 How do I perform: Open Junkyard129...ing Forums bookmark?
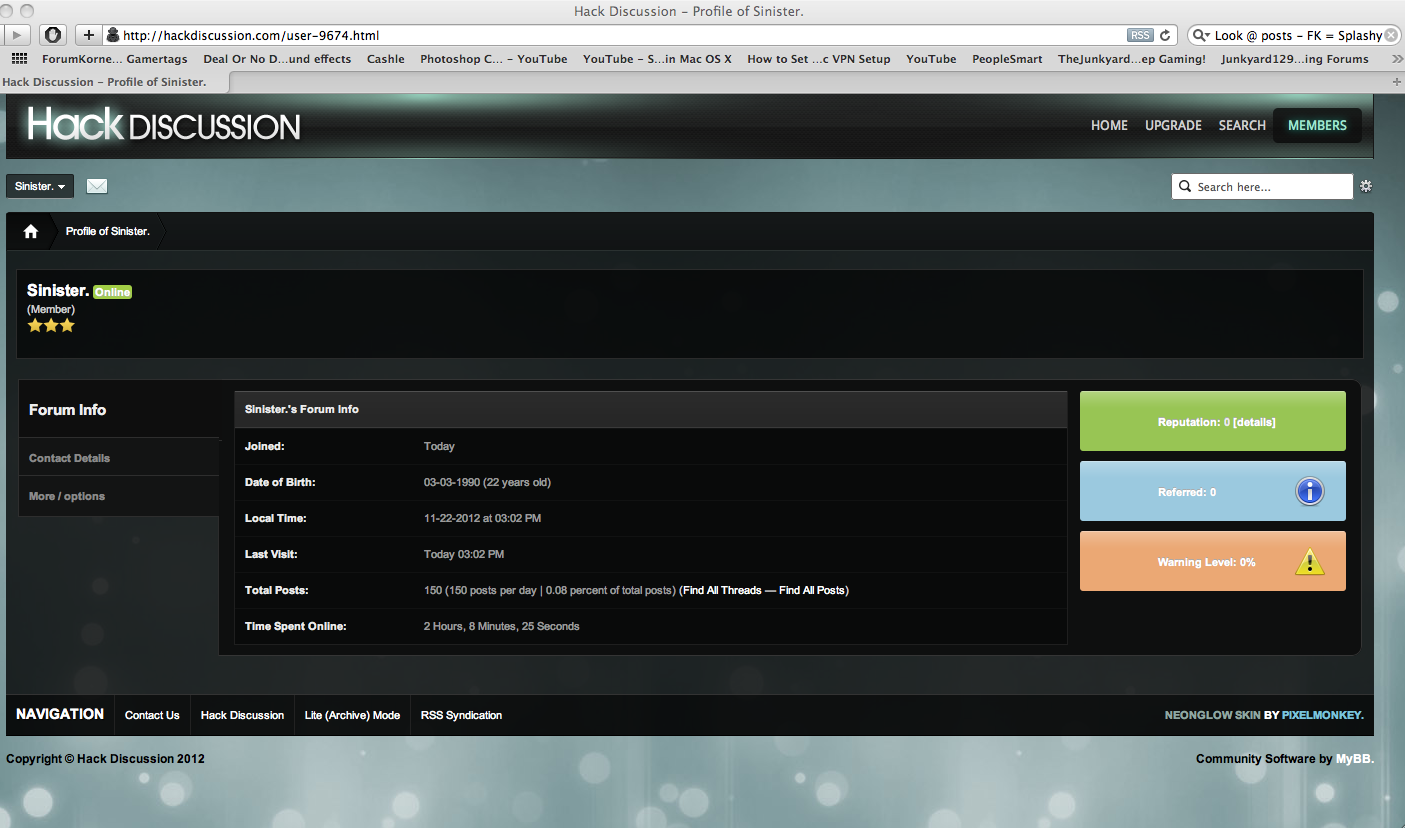[x=1295, y=59]
